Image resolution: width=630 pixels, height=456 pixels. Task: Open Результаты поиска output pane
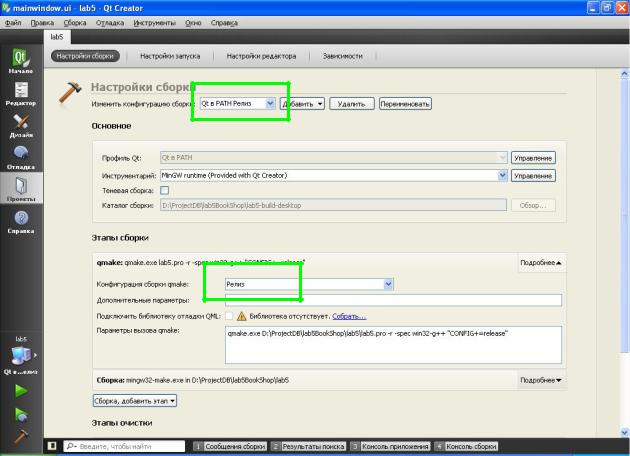coord(309,446)
